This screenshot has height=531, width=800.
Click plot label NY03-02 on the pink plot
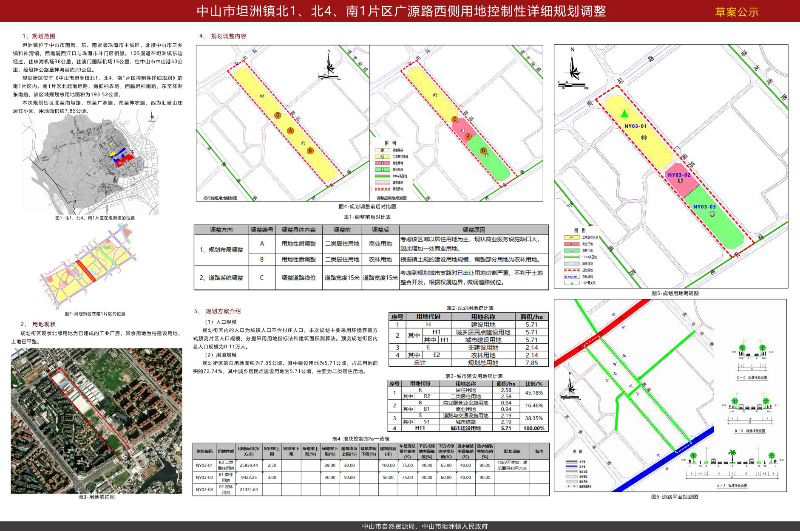(x=679, y=175)
